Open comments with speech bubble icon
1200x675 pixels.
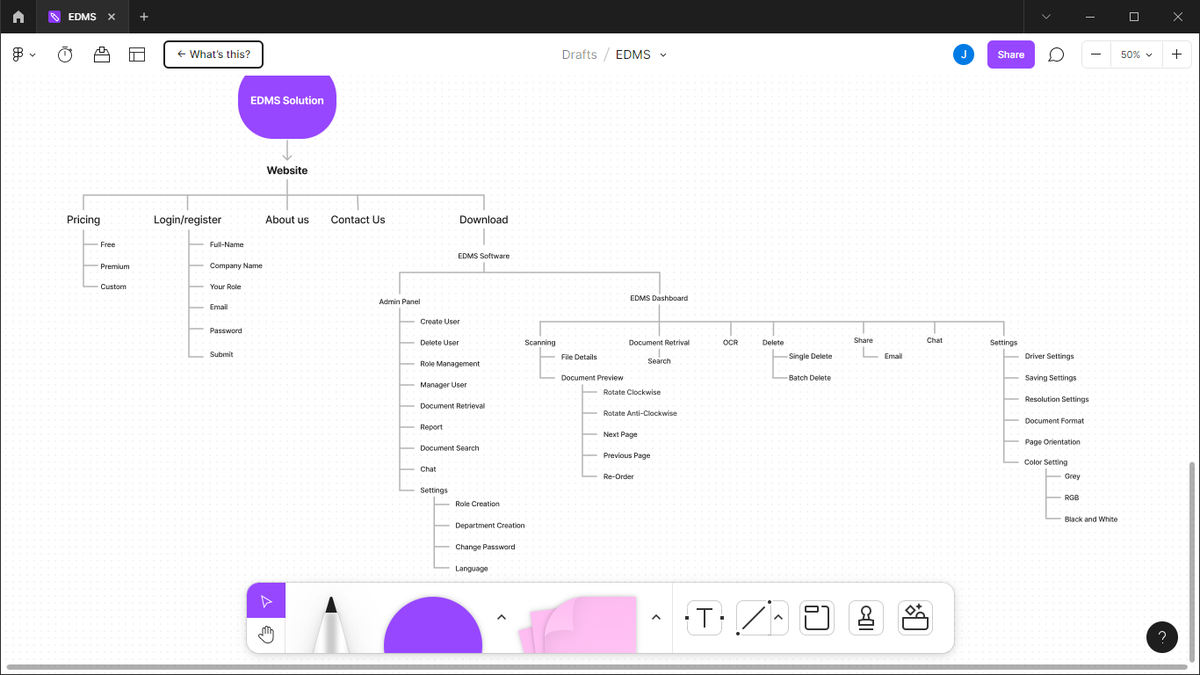1056,55
